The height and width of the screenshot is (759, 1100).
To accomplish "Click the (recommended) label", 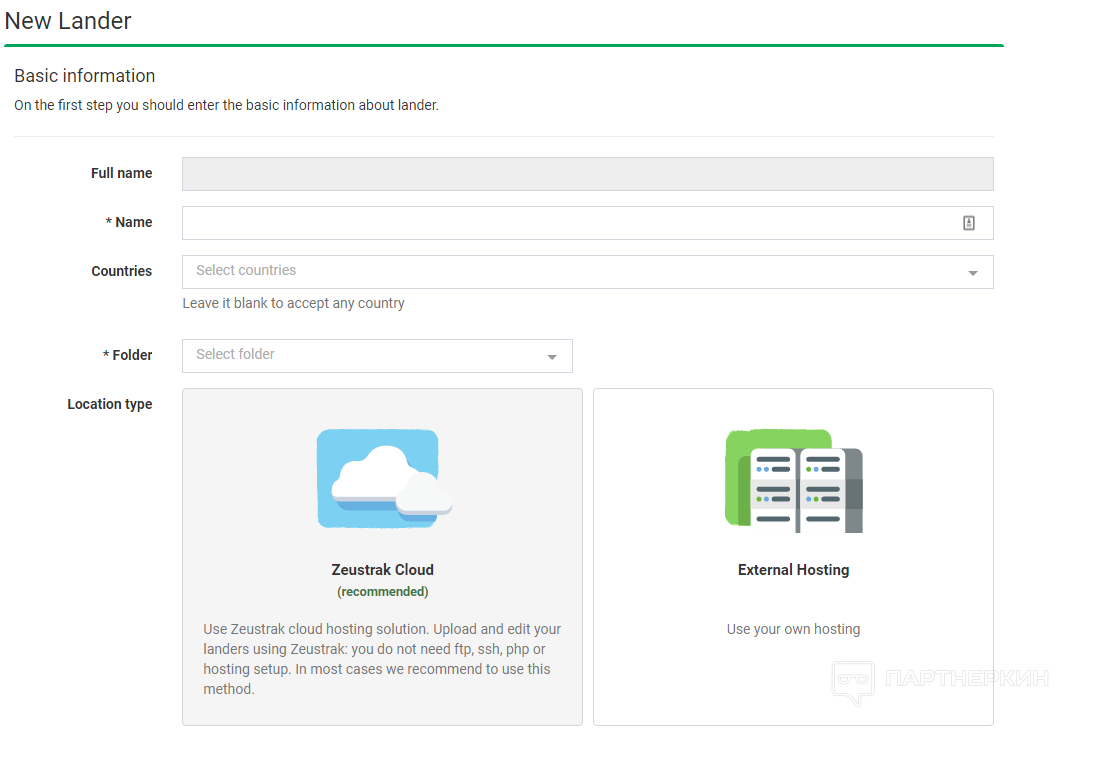I will tap(382, 591).
